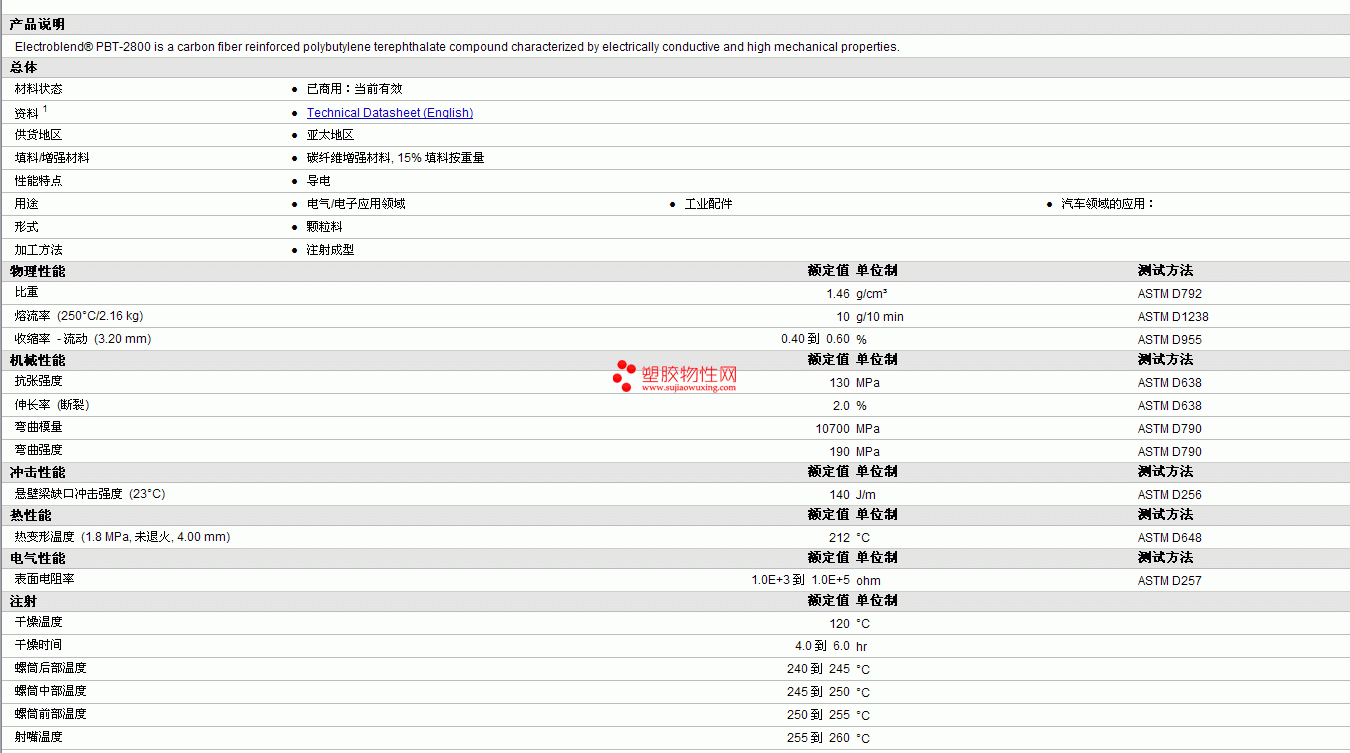Select the text 碳纤维增强材料, 15% 填料按重量
This screenshot has width=1350, height=753.
pos(396,158)
